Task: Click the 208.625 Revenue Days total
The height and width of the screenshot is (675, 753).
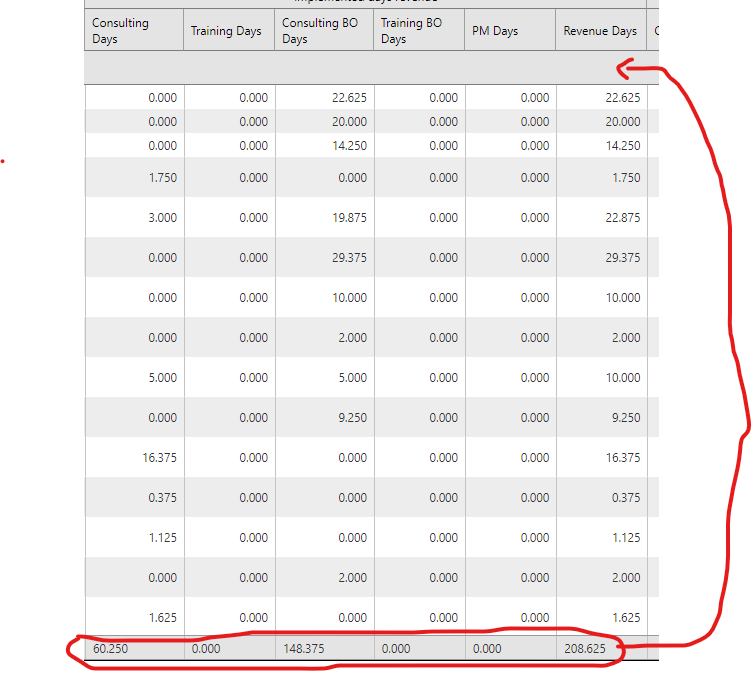Action: [585, 649]
